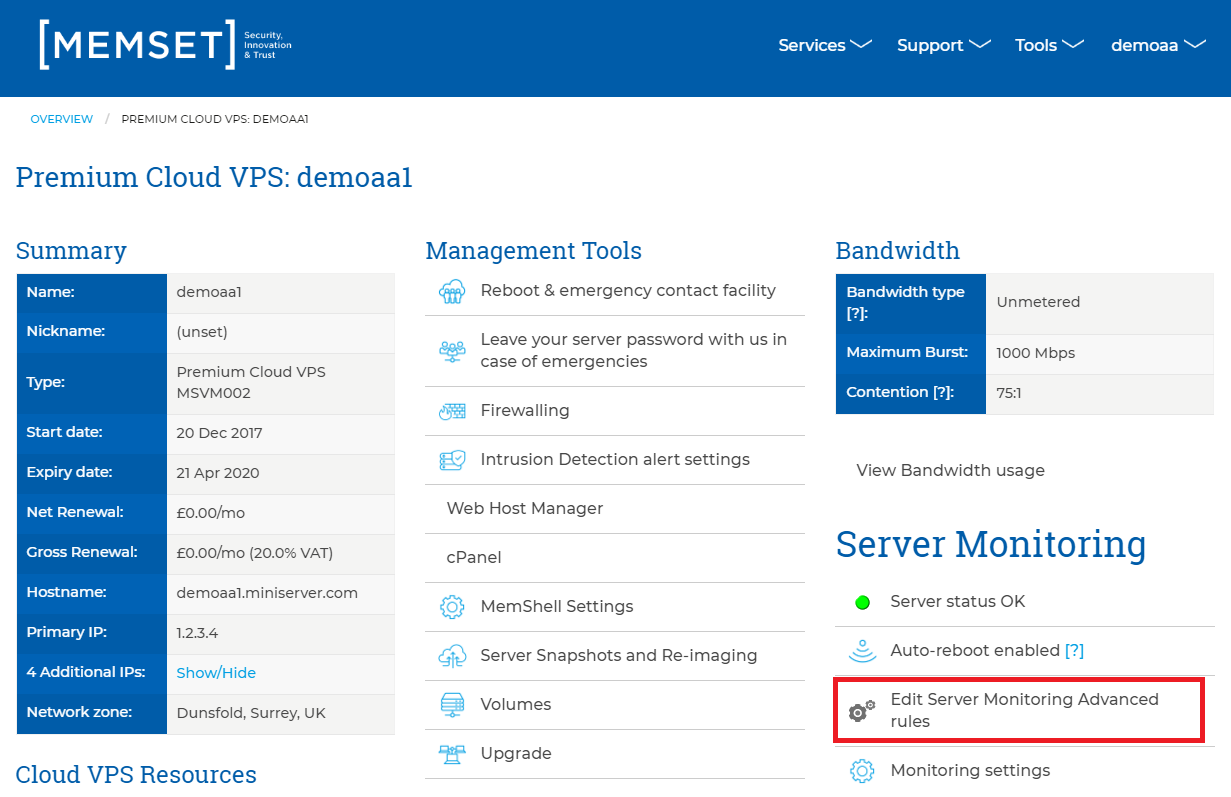
Task: Click the Premium Cloud VPS MSVM002 value
Action: [251, 382]
